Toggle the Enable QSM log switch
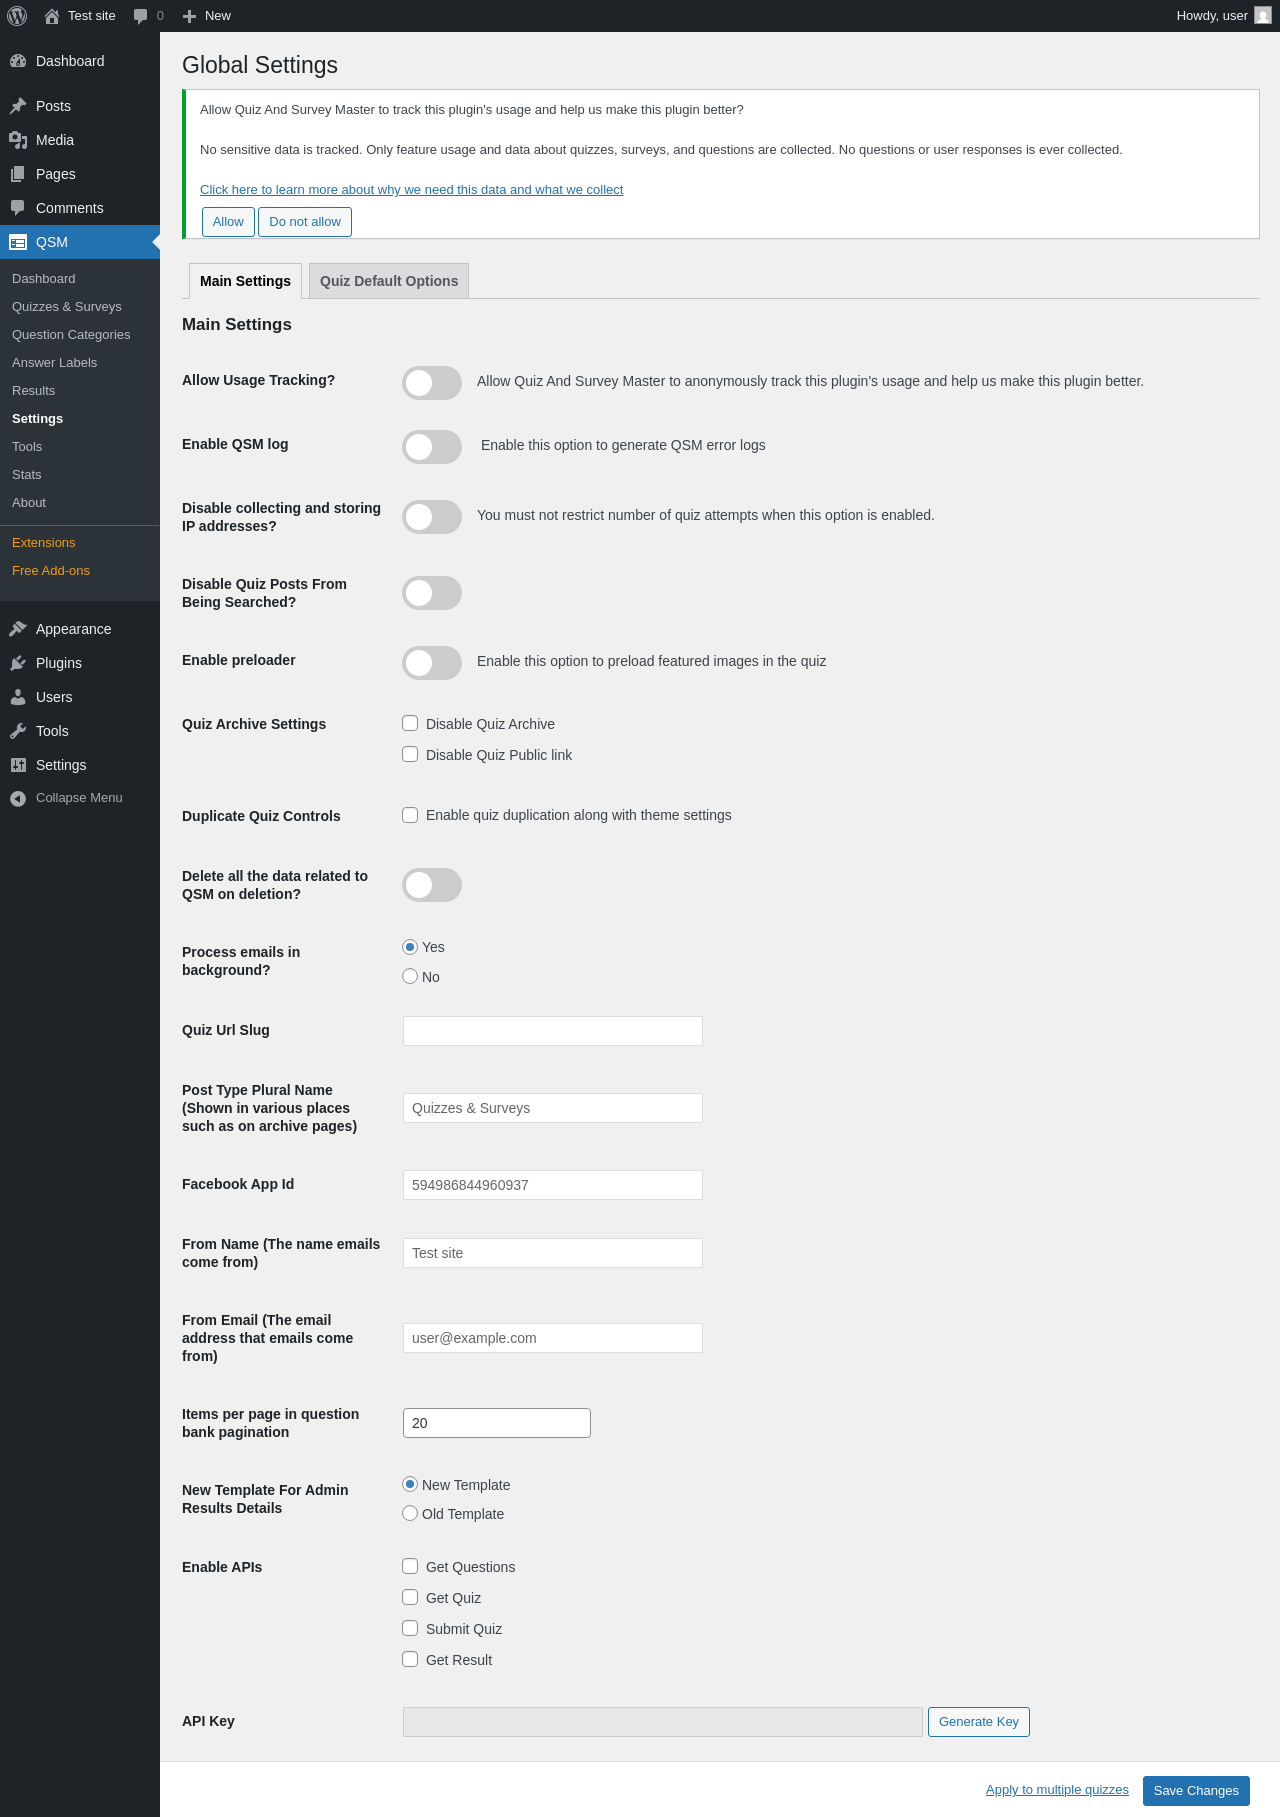 432,447
